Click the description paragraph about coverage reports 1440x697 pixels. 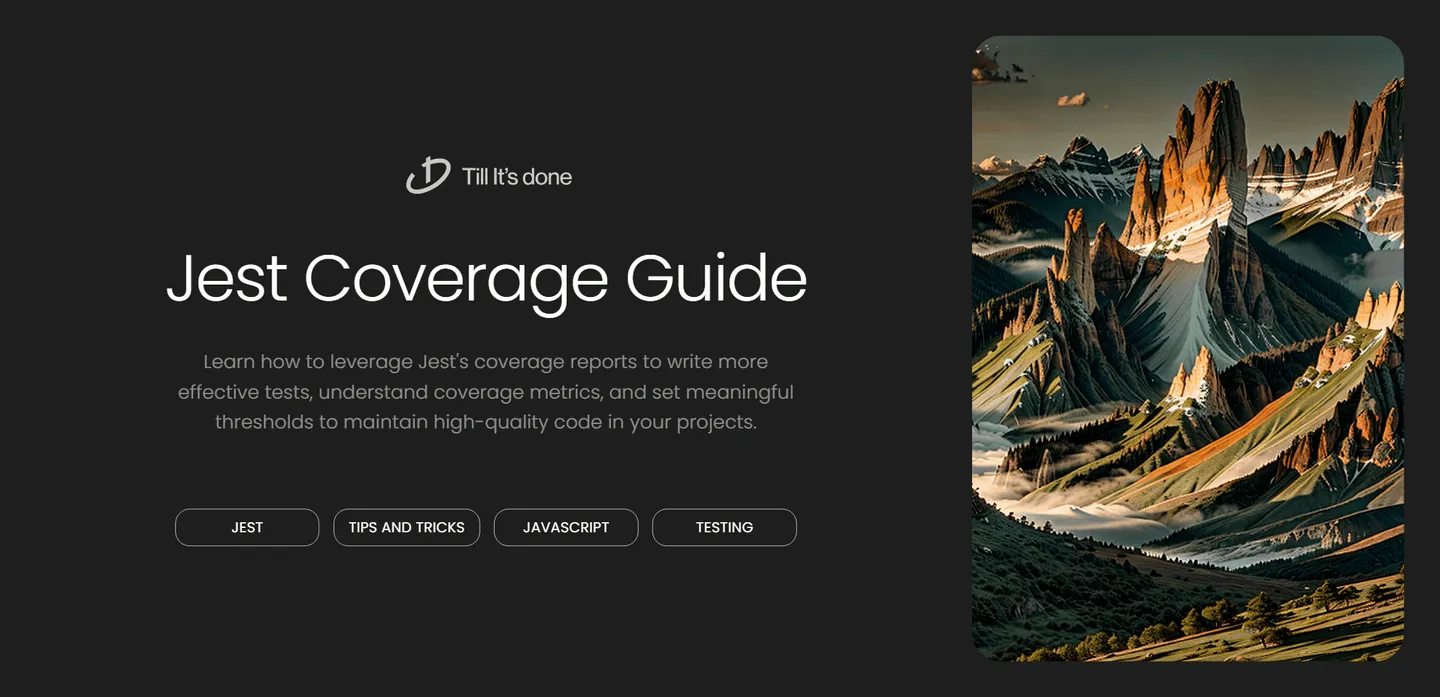pos(486,391)
